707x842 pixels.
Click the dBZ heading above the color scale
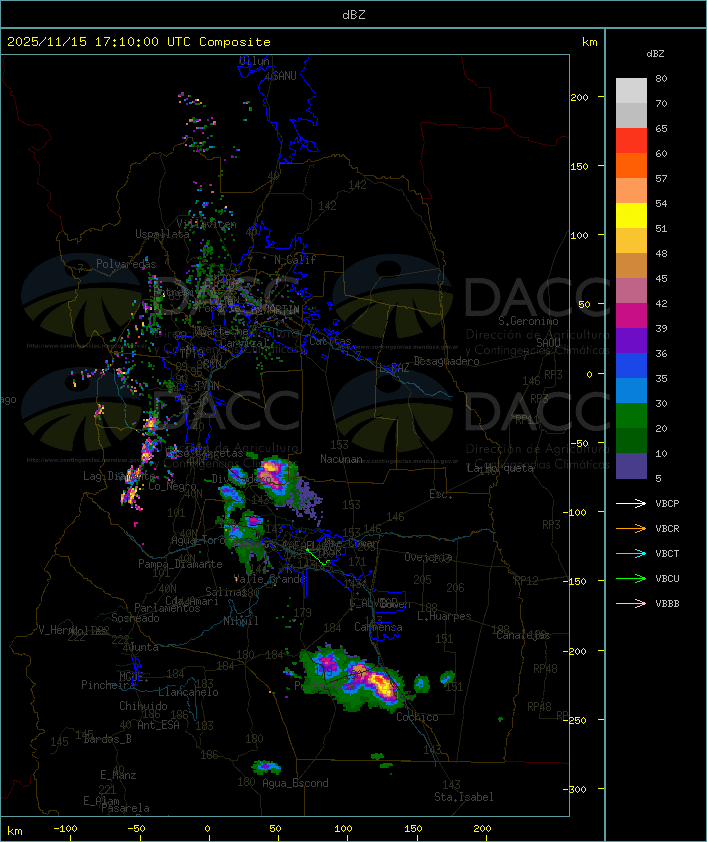[x=655, y=54]
